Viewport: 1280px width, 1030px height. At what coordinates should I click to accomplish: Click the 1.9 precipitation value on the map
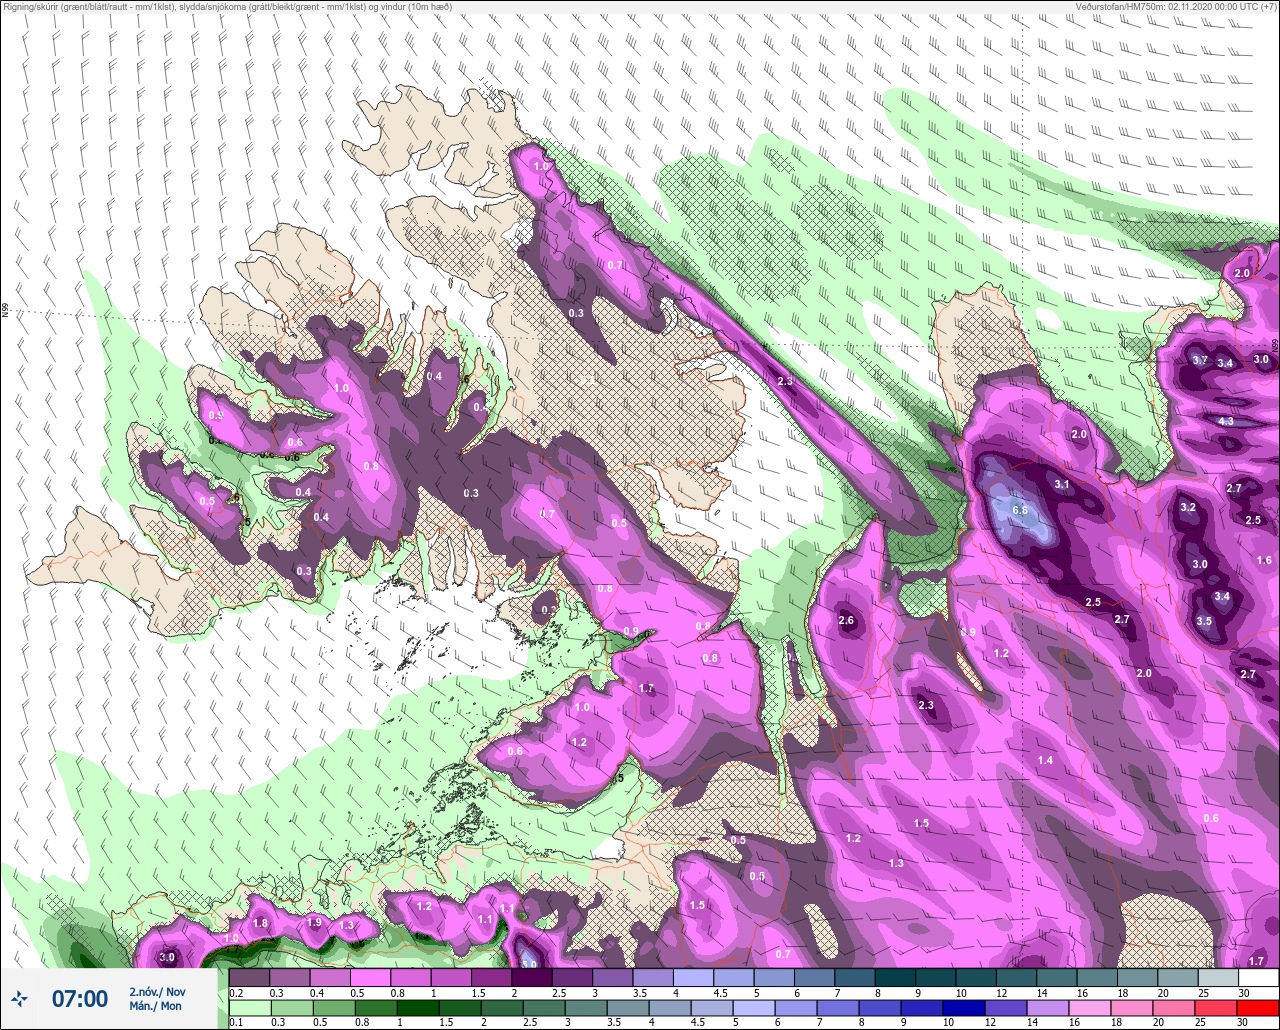[314, 923]
